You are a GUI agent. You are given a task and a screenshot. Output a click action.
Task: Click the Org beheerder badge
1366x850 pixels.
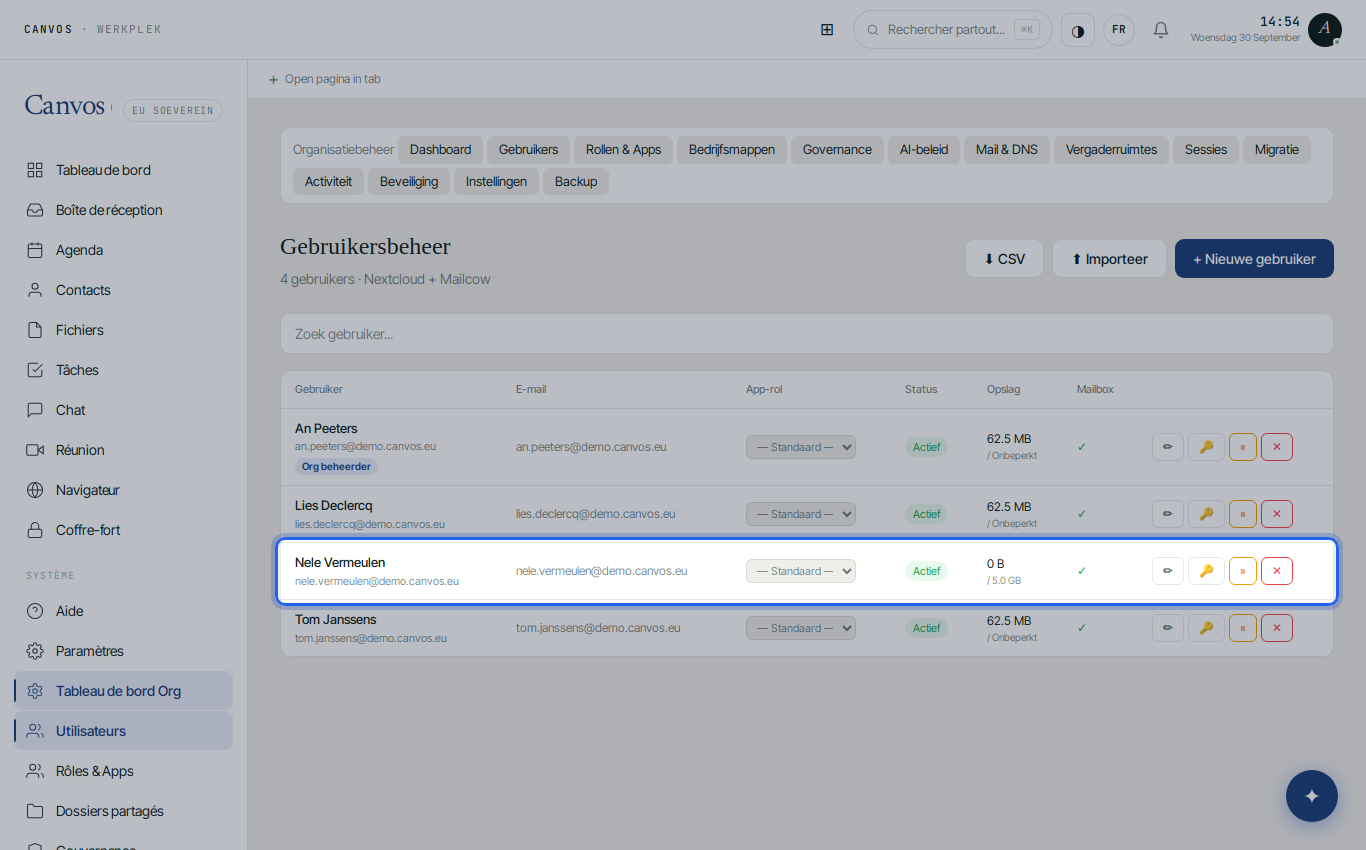(336, 467)
